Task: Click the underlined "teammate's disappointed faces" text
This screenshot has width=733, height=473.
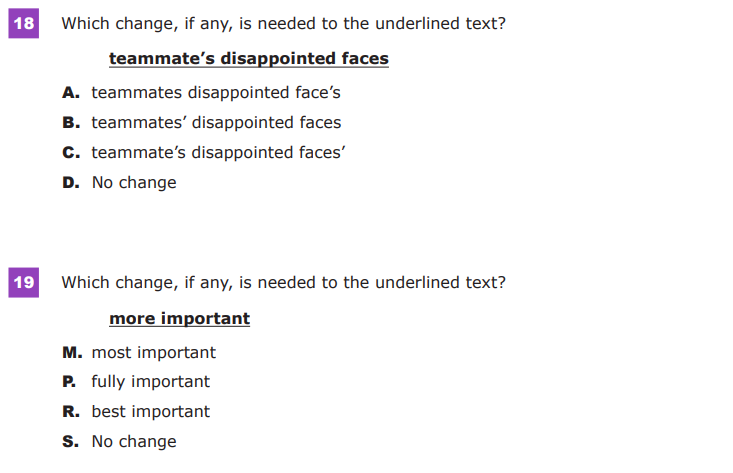Action: (248, 59)
